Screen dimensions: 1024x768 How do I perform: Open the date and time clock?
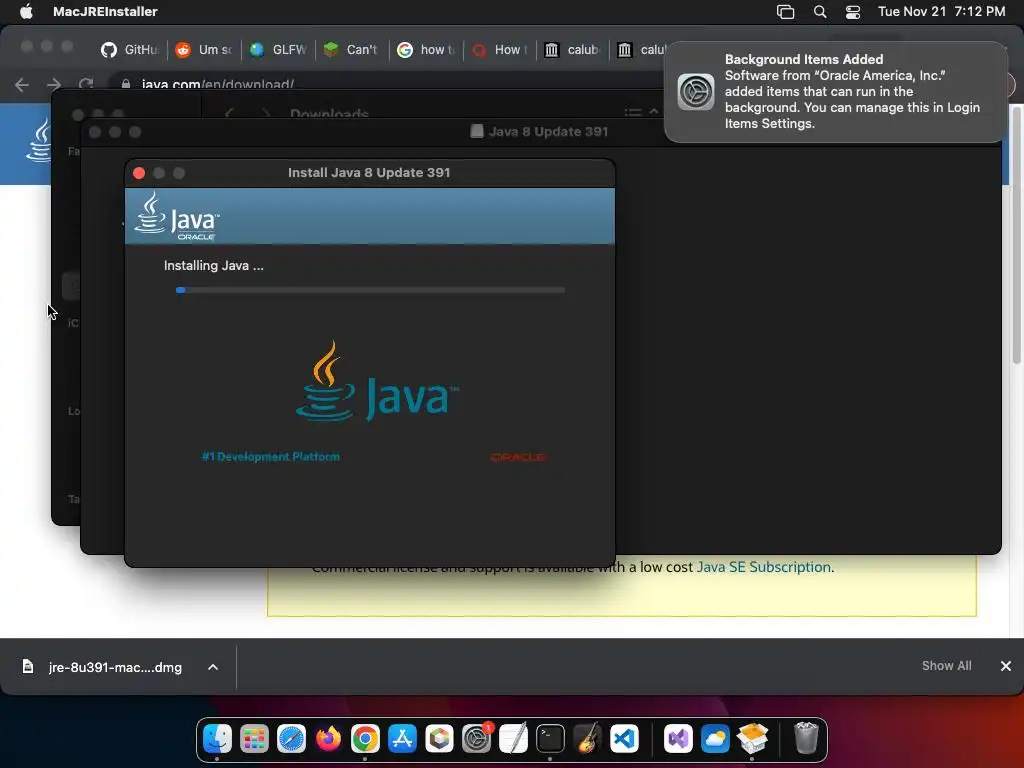(941, 11)
